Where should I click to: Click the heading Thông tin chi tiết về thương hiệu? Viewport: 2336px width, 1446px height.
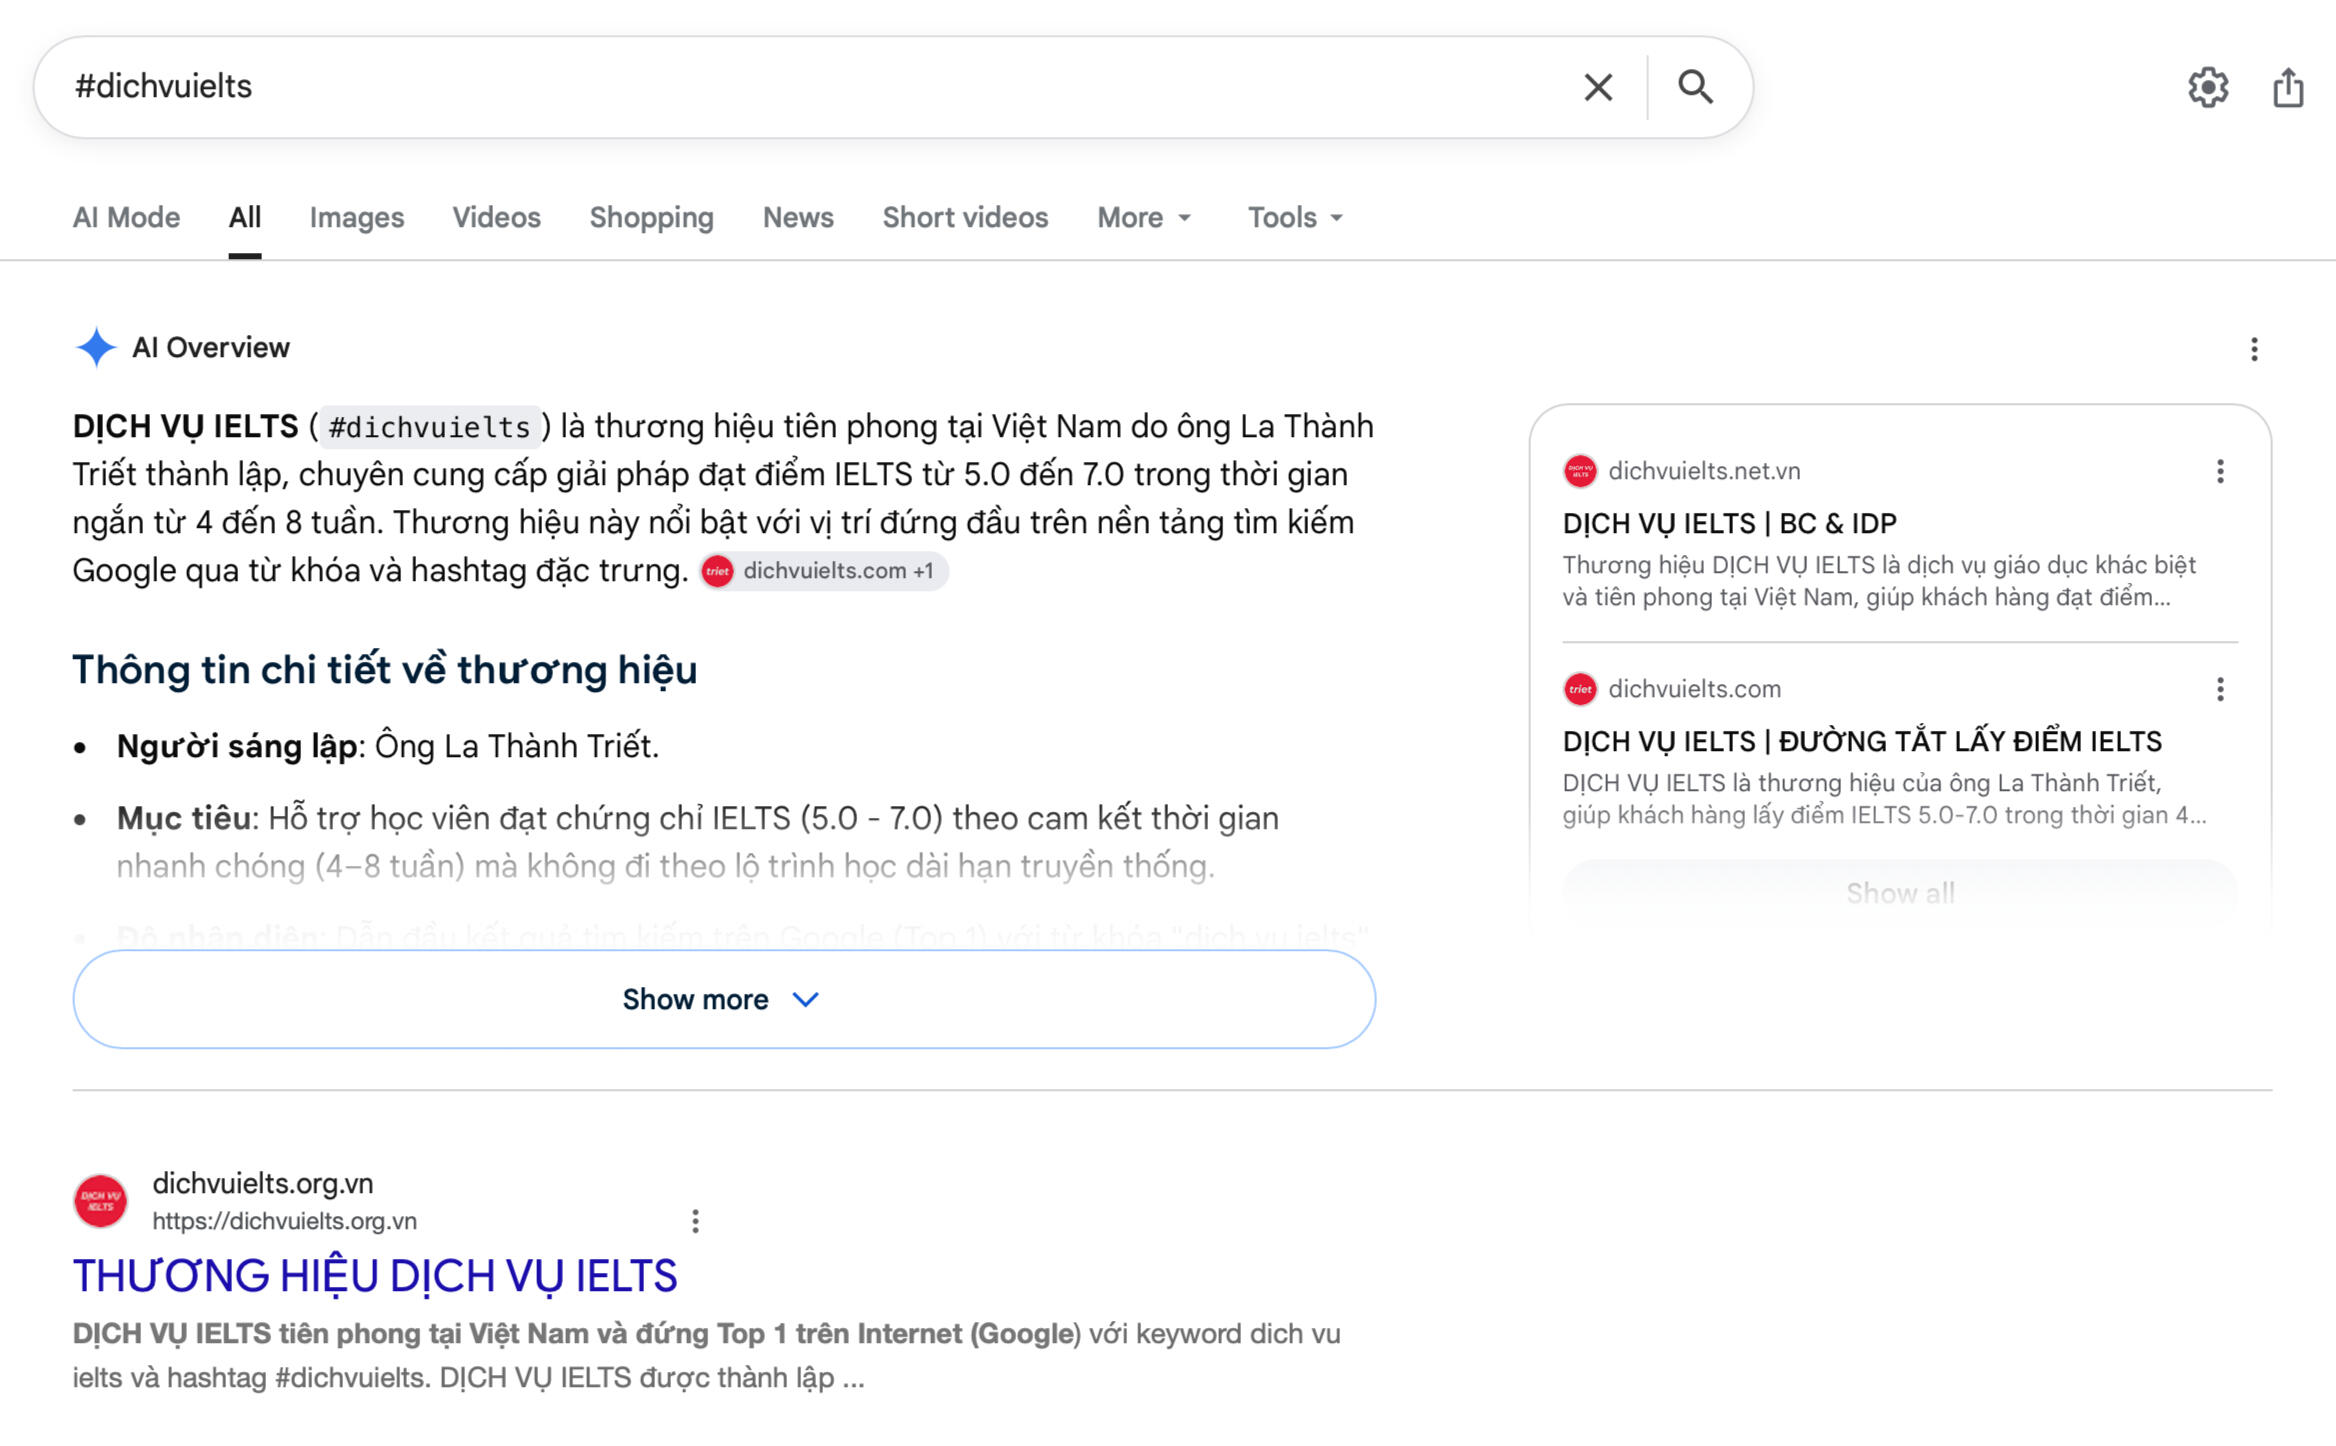click(x=385, y=669)
